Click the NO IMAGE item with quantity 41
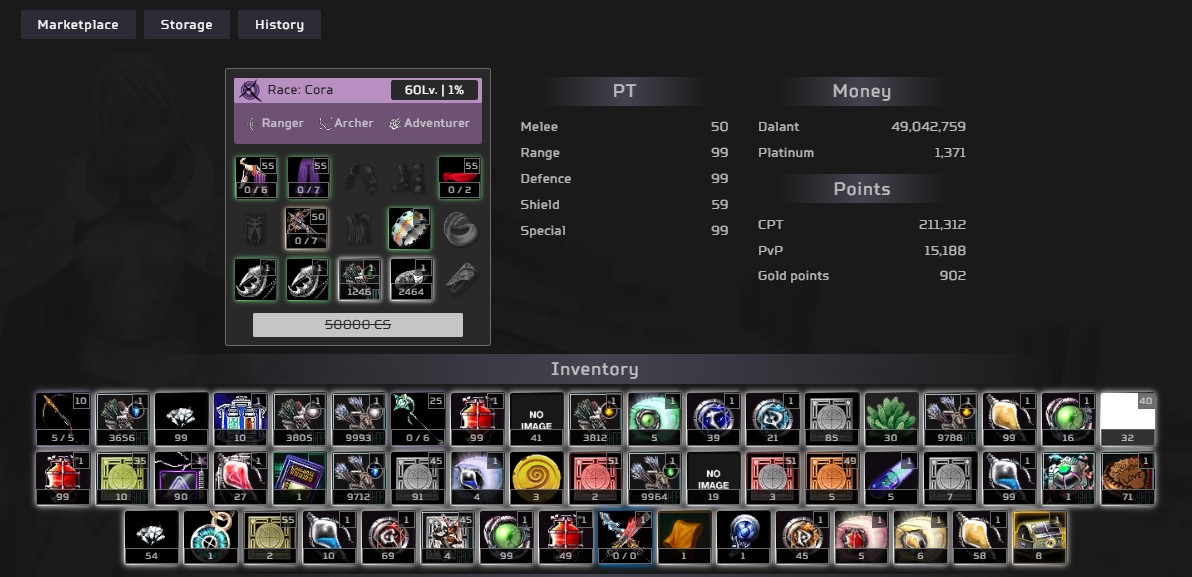This screenshot has height=577, width=1192. point(536,418)
